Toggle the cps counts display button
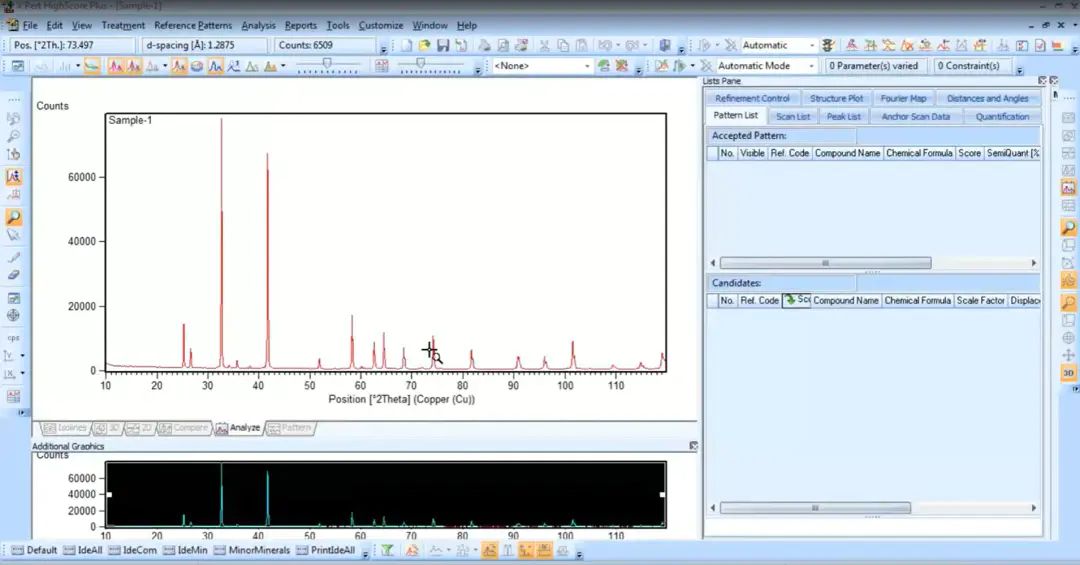Image resolution: width=1080 pixels, height=565 pixels. (14, 337)
